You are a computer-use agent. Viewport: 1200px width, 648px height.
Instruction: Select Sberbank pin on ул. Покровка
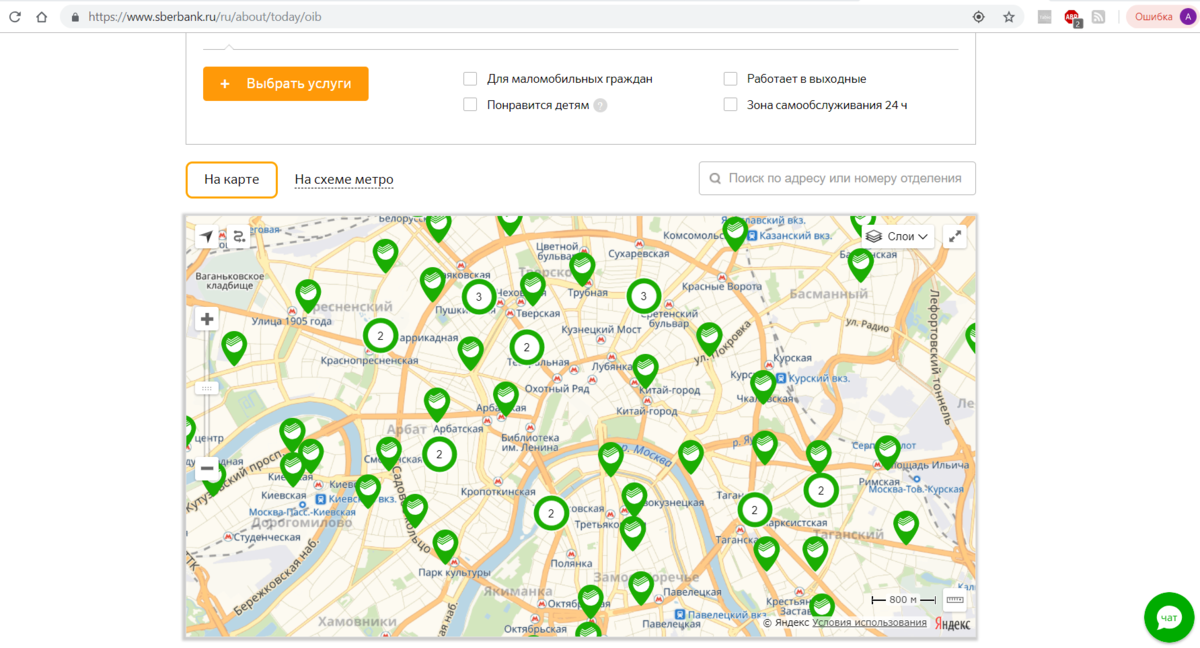[710, 339]
